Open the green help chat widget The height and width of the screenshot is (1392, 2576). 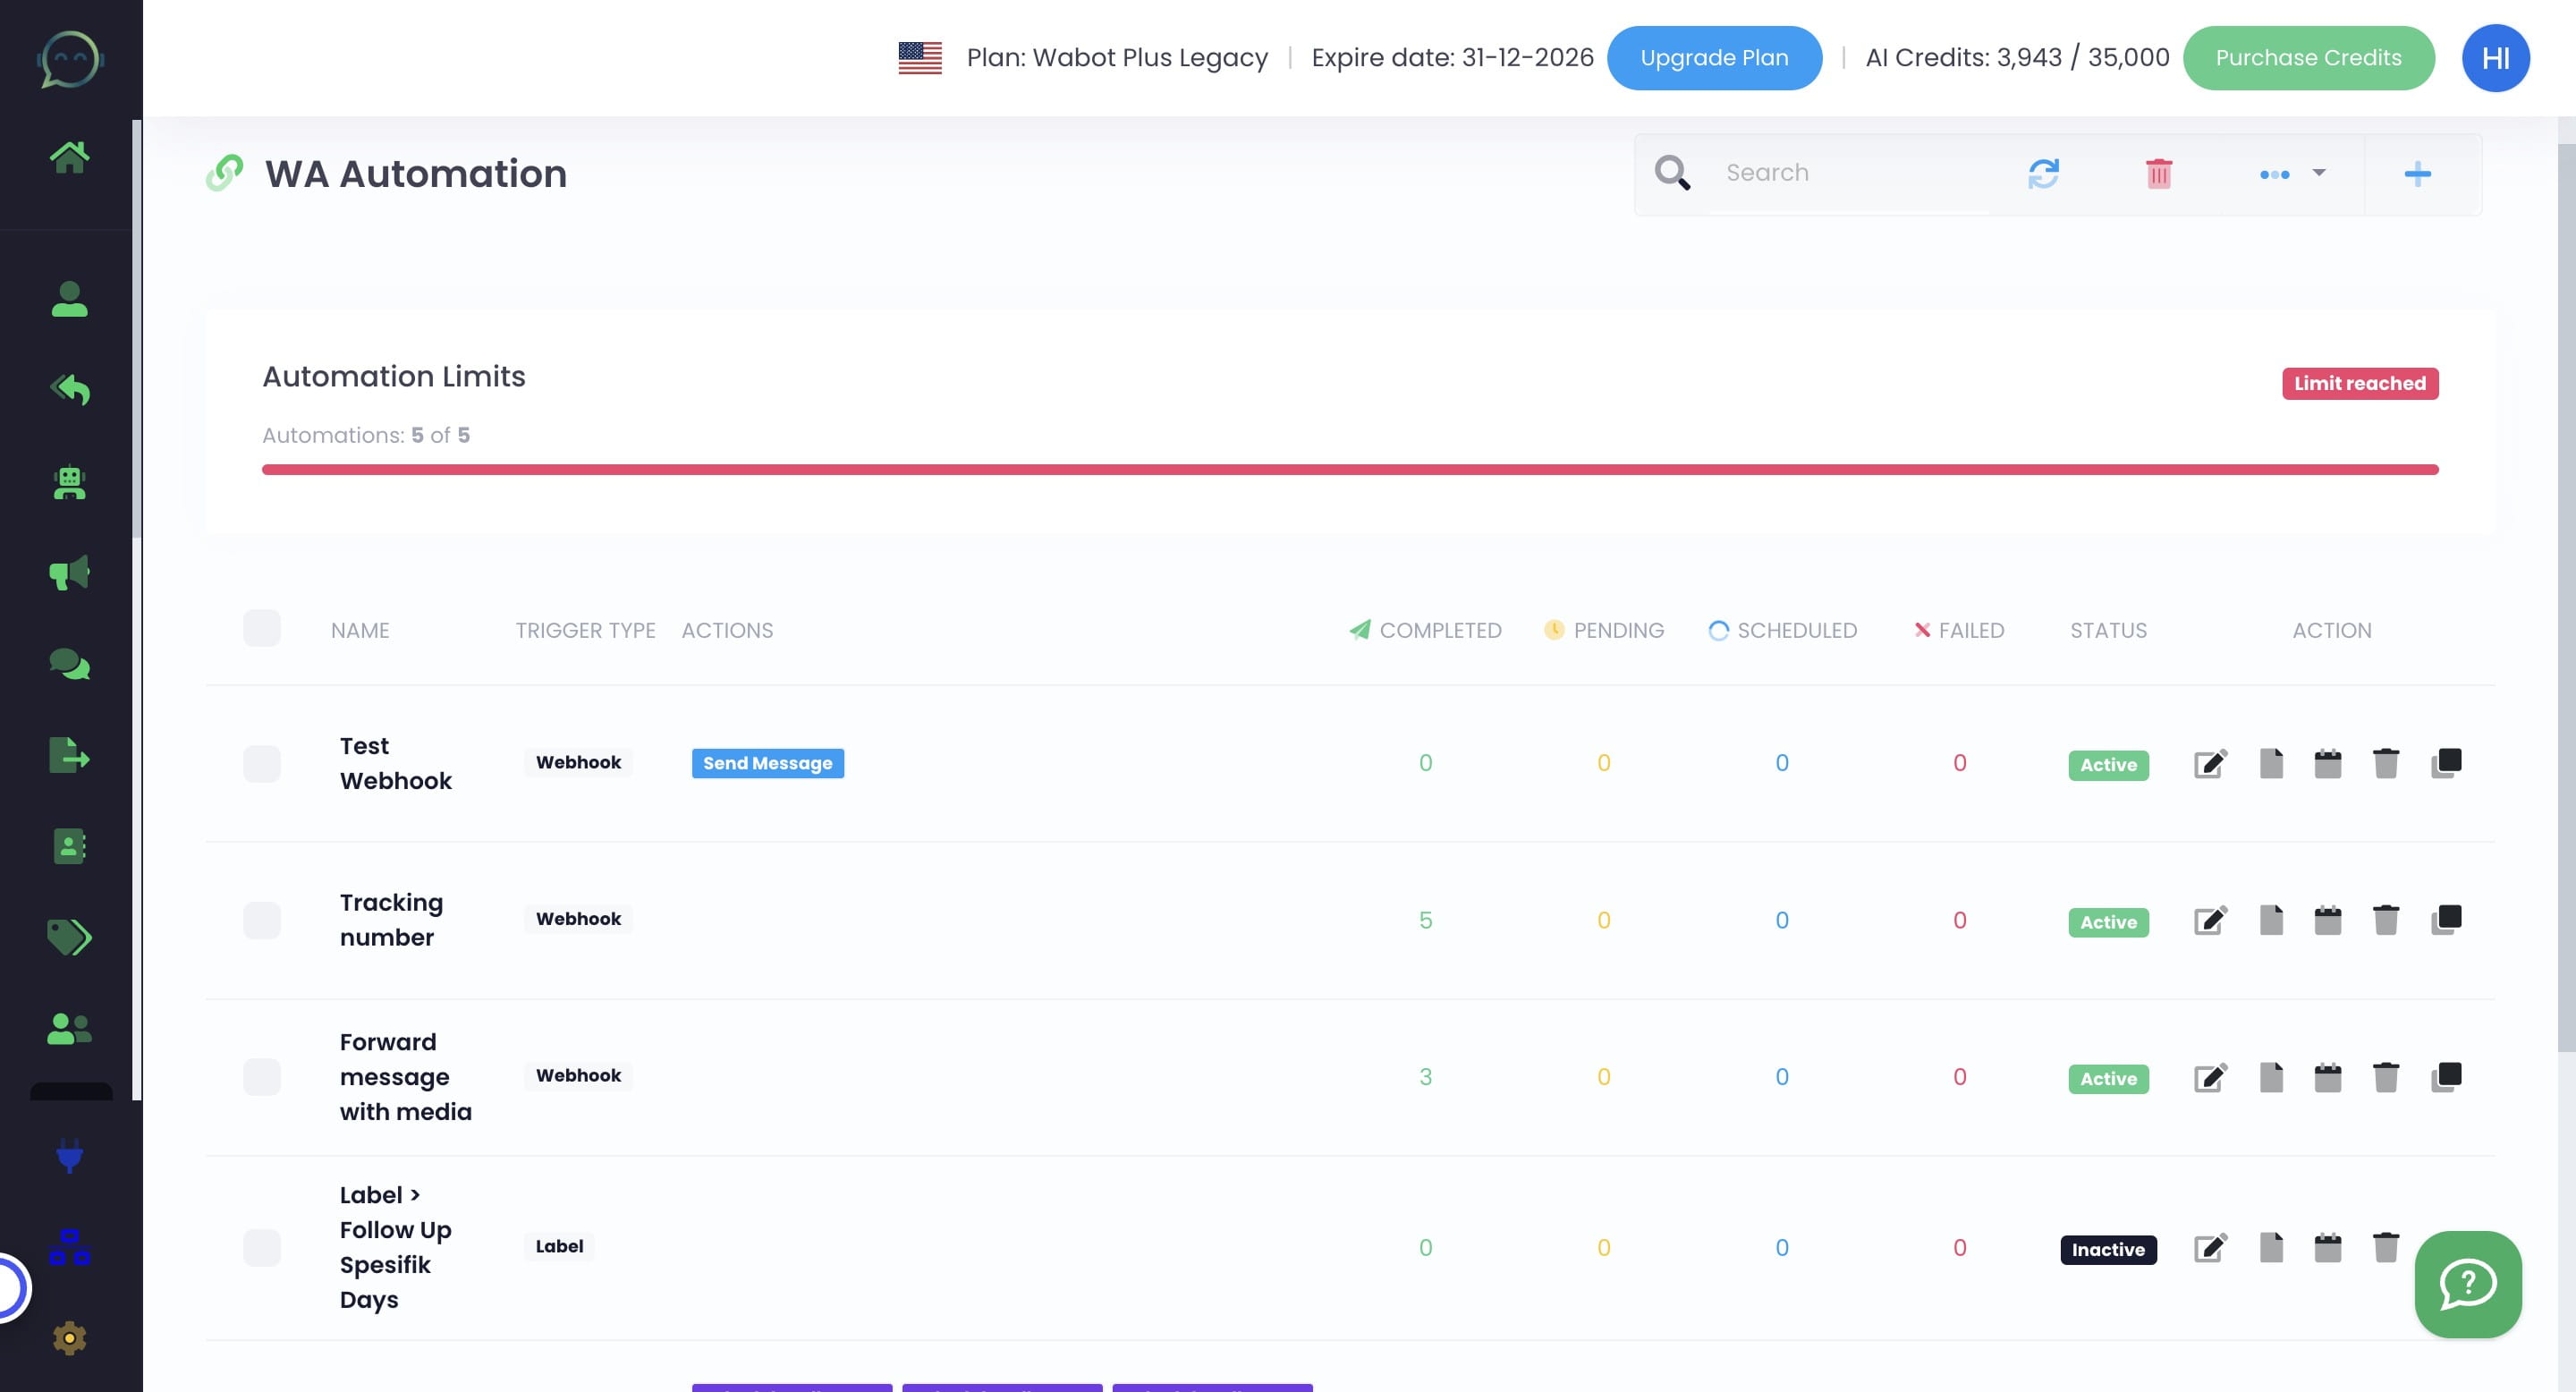point(2467,1284)
